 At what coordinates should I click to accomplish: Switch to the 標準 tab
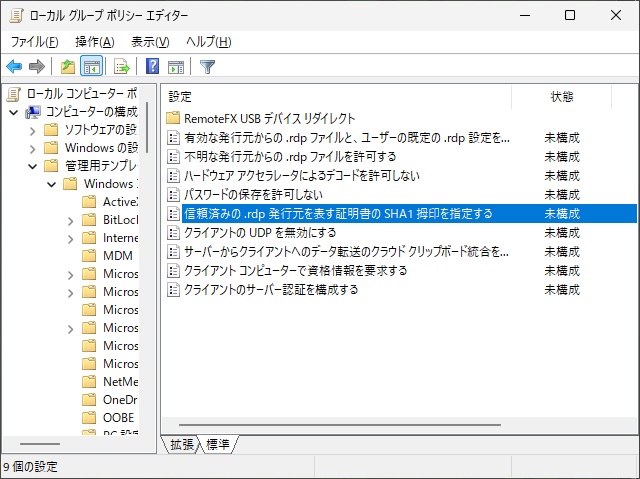218,444
